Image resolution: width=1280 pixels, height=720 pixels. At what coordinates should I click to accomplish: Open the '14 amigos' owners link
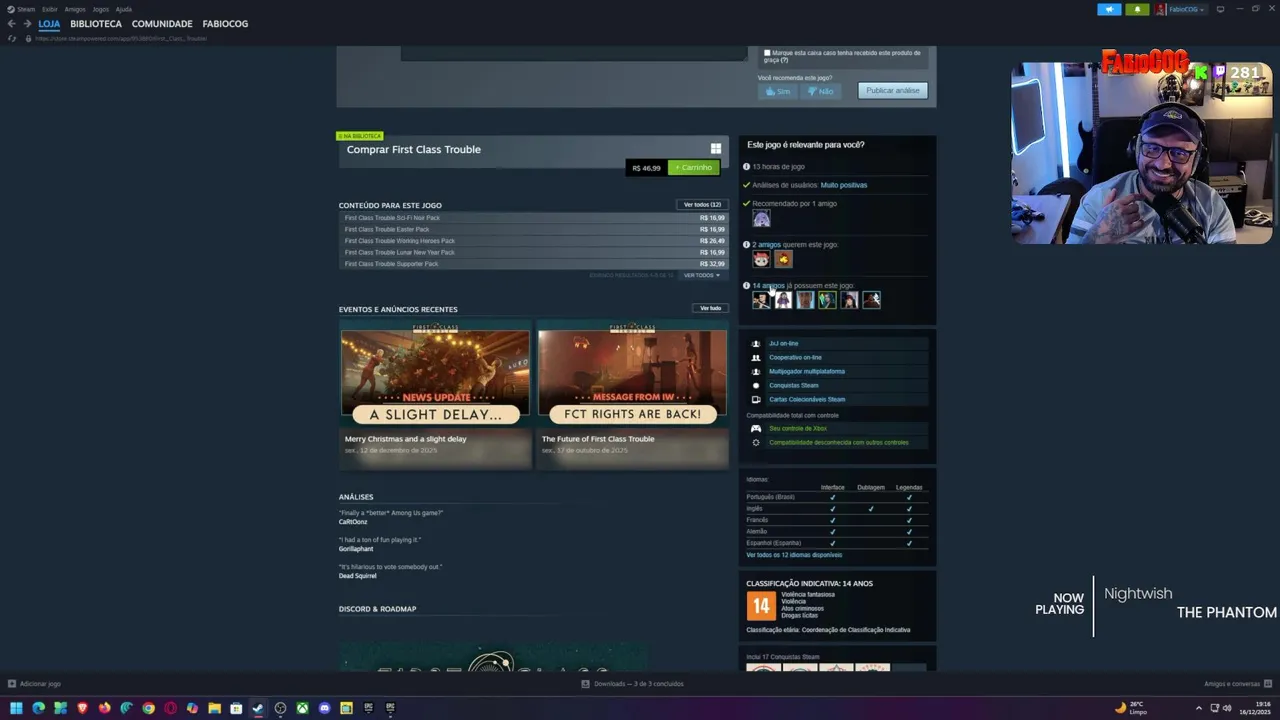[768, 286]
